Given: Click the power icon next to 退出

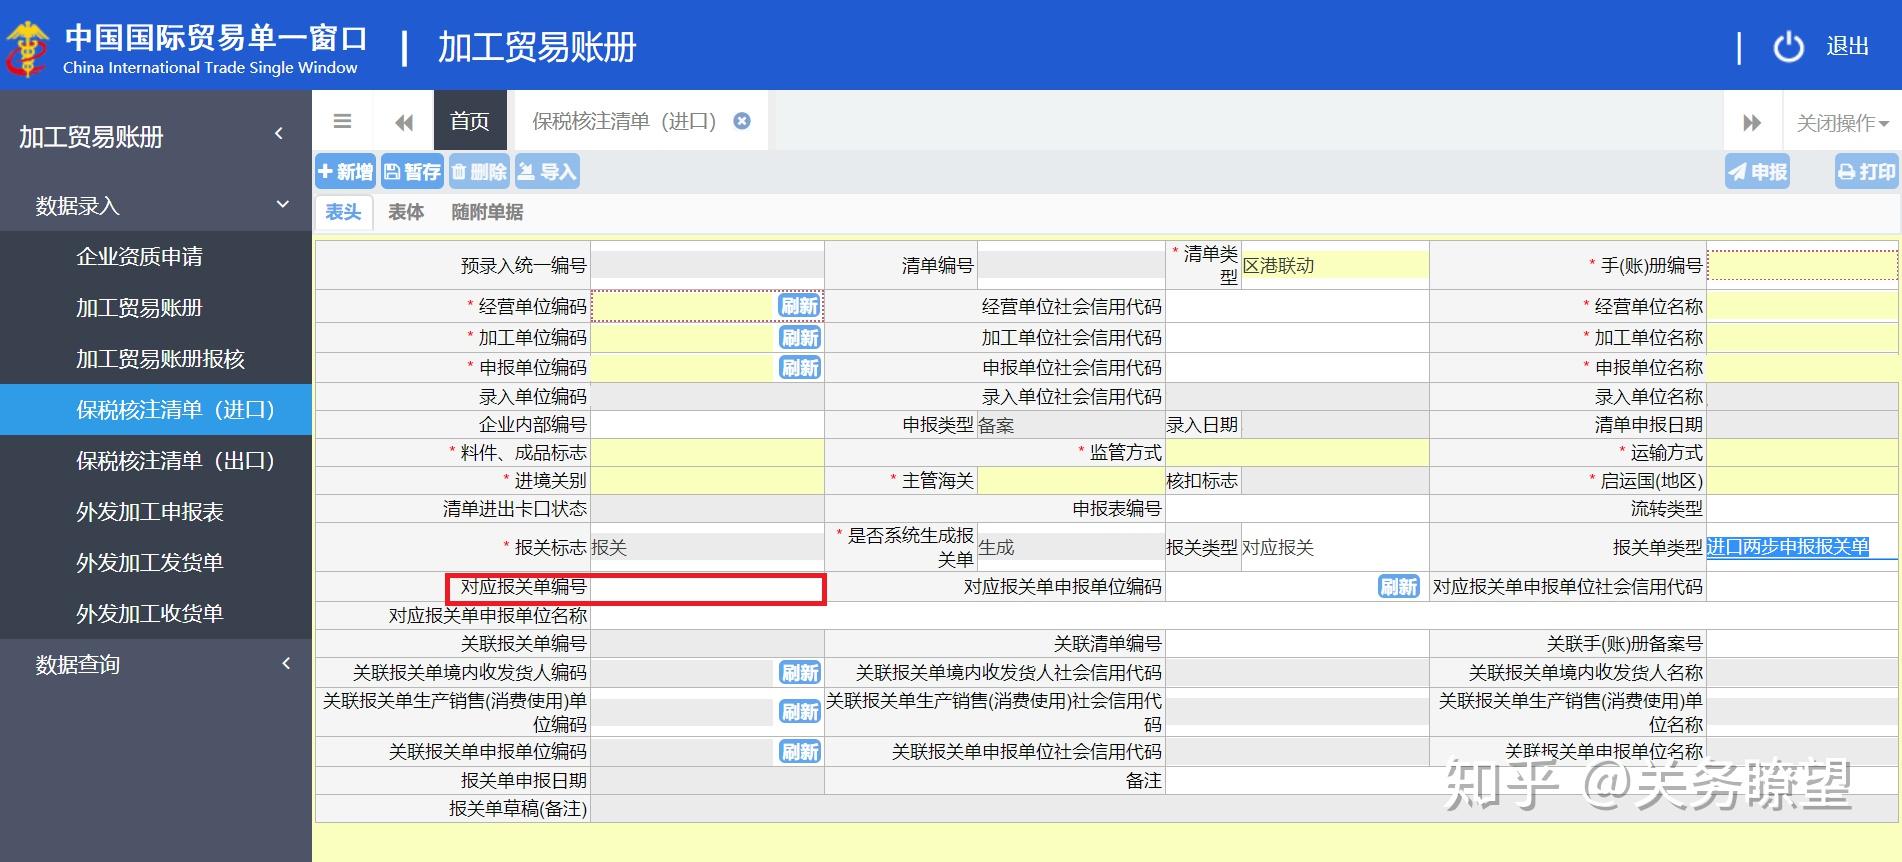Looking at the screenshot, I should point(1788,46).
